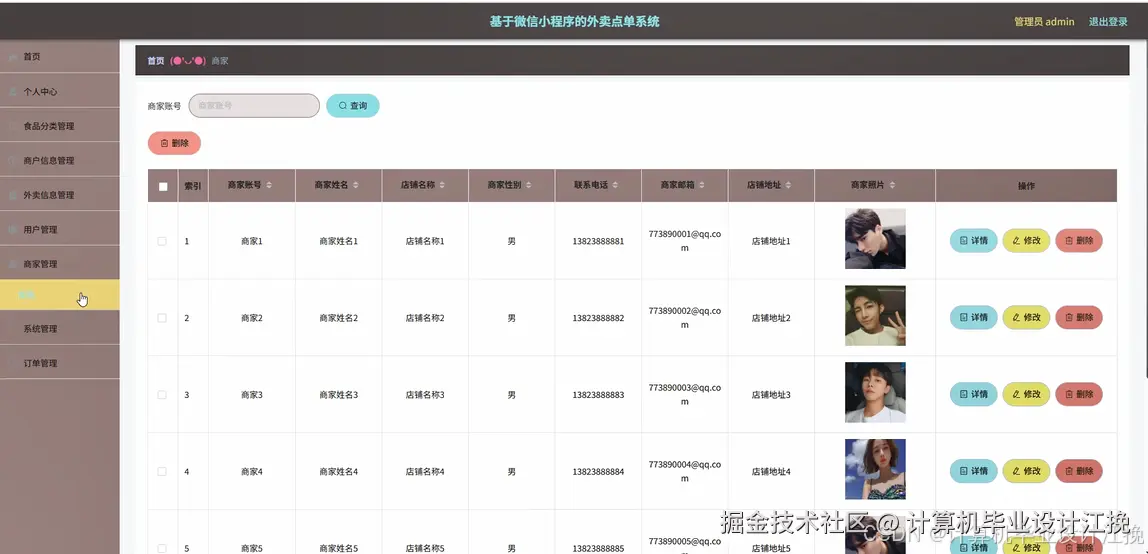Expand 用户管理 sidebar menu
Viewport: 1148px width, 554px height.
click(x=59, y=229)
